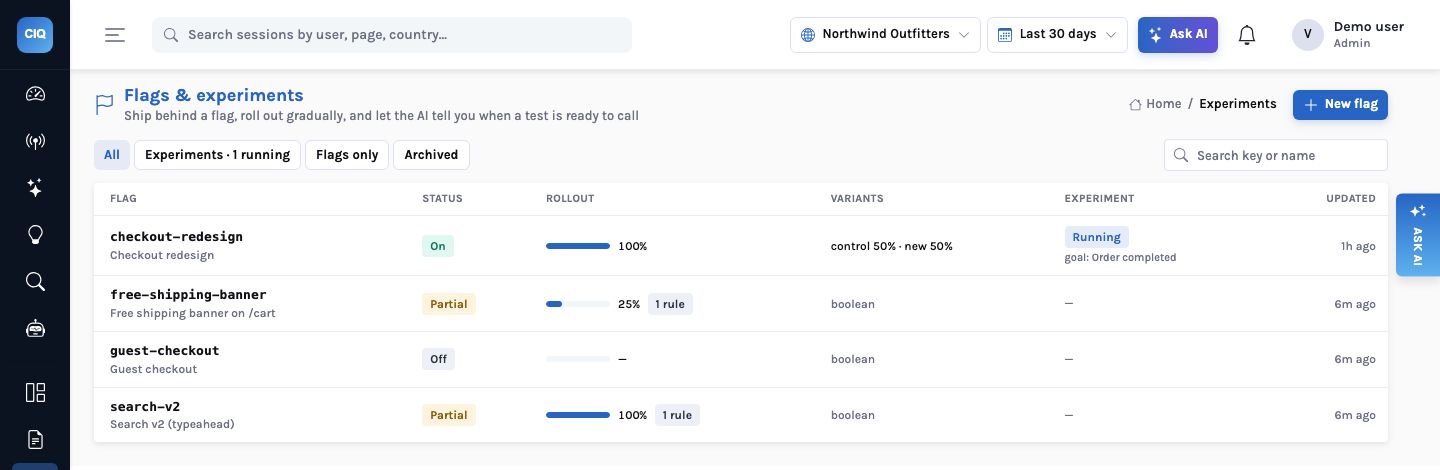Click the Running experiment badge

coord(1097,237)
